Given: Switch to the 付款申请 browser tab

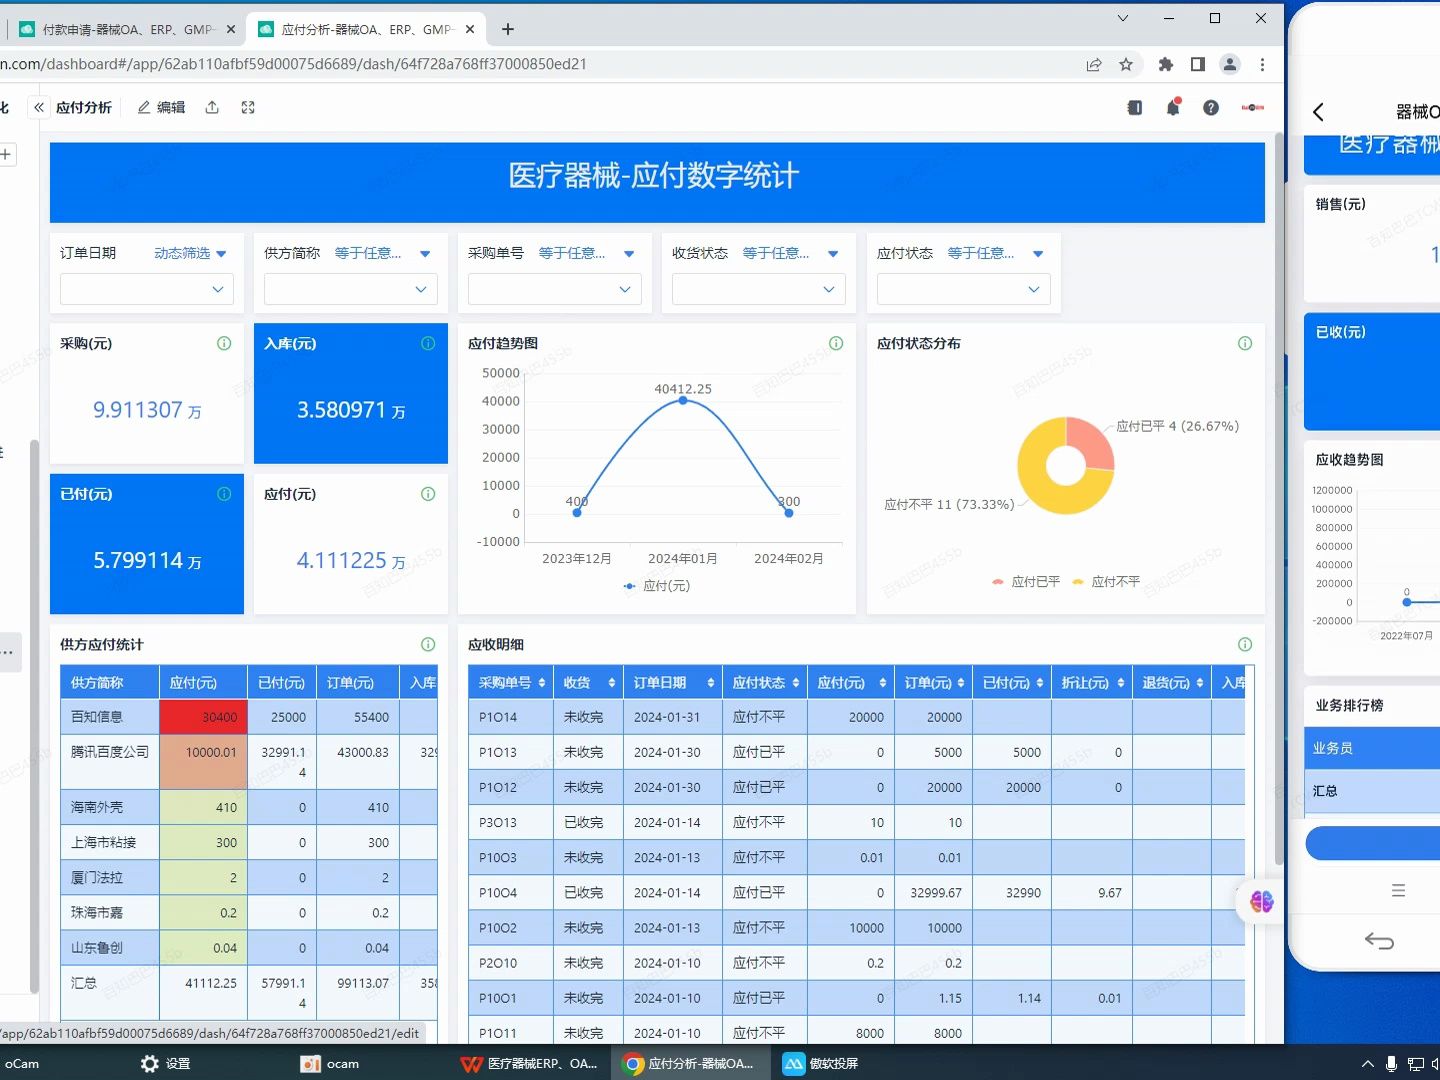Looking at the screenshot, I should [x=125, y=30].
